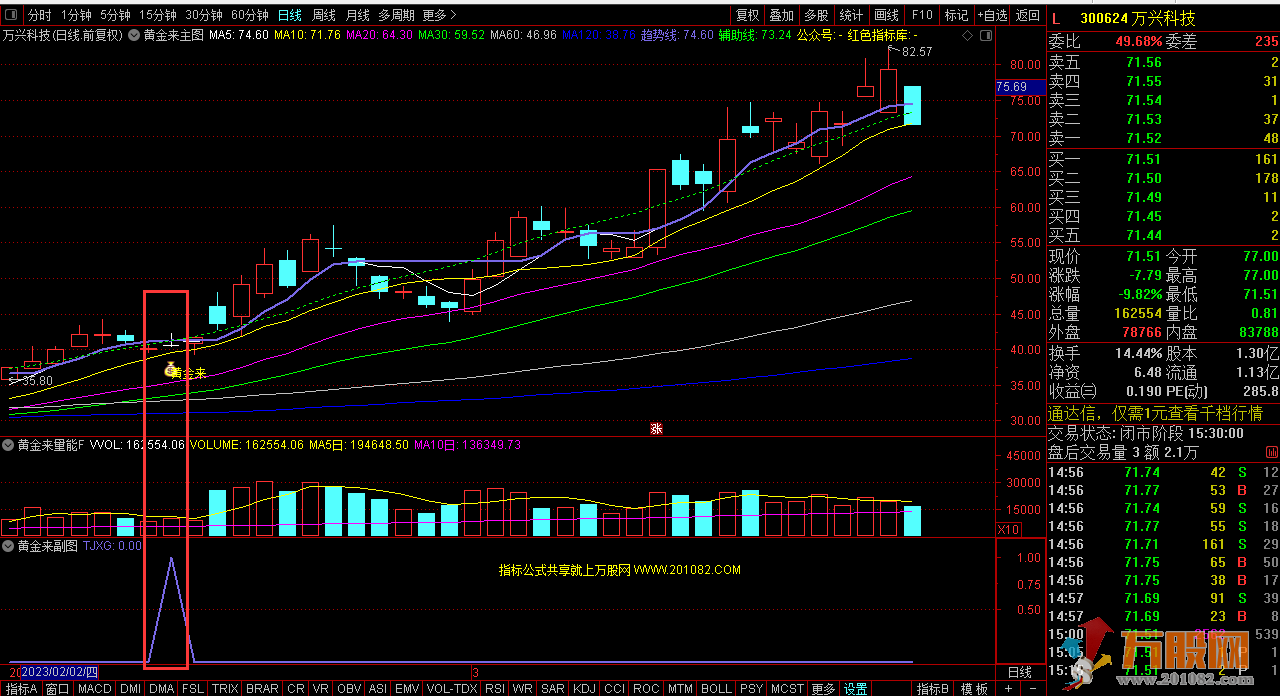Select the OBV indicator
This screenshot has height=696, width=1280.
(x=349, y=689)
